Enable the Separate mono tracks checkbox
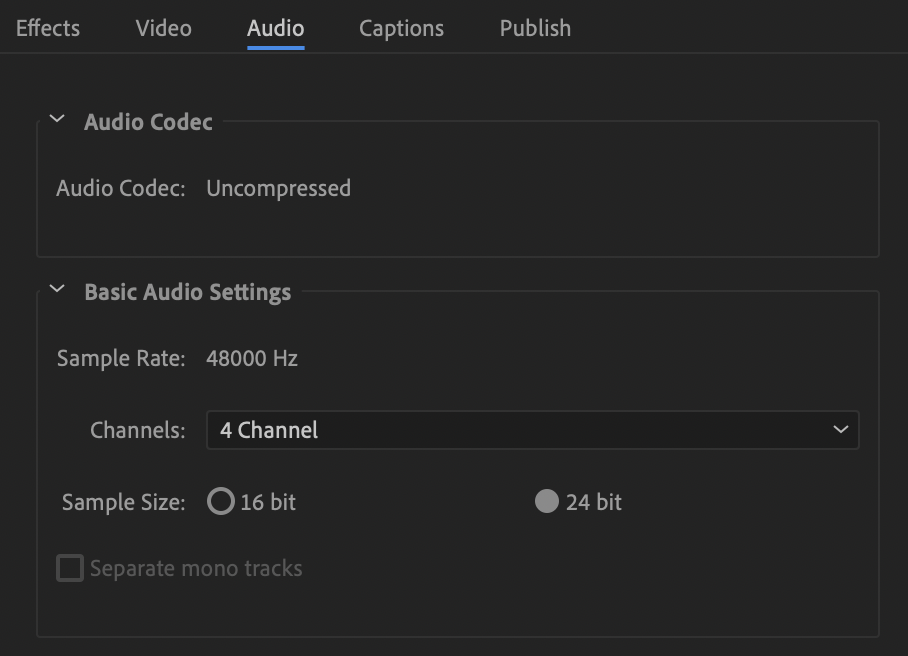This screenshot has height=656, width=908. click(x=70, y=568)
